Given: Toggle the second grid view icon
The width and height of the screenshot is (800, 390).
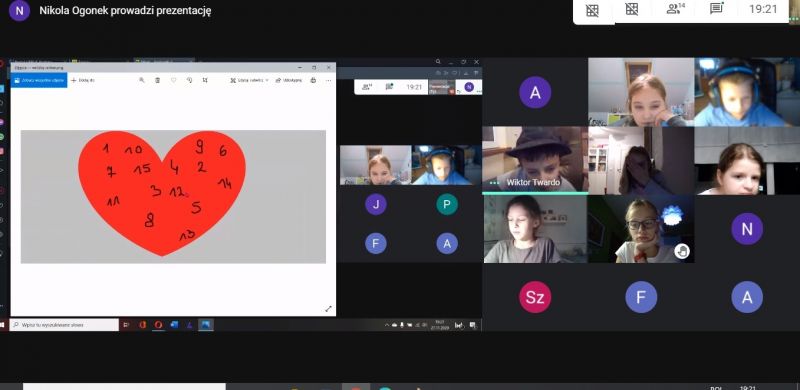Looking at the screenshot, I should [x=632, y=9].
